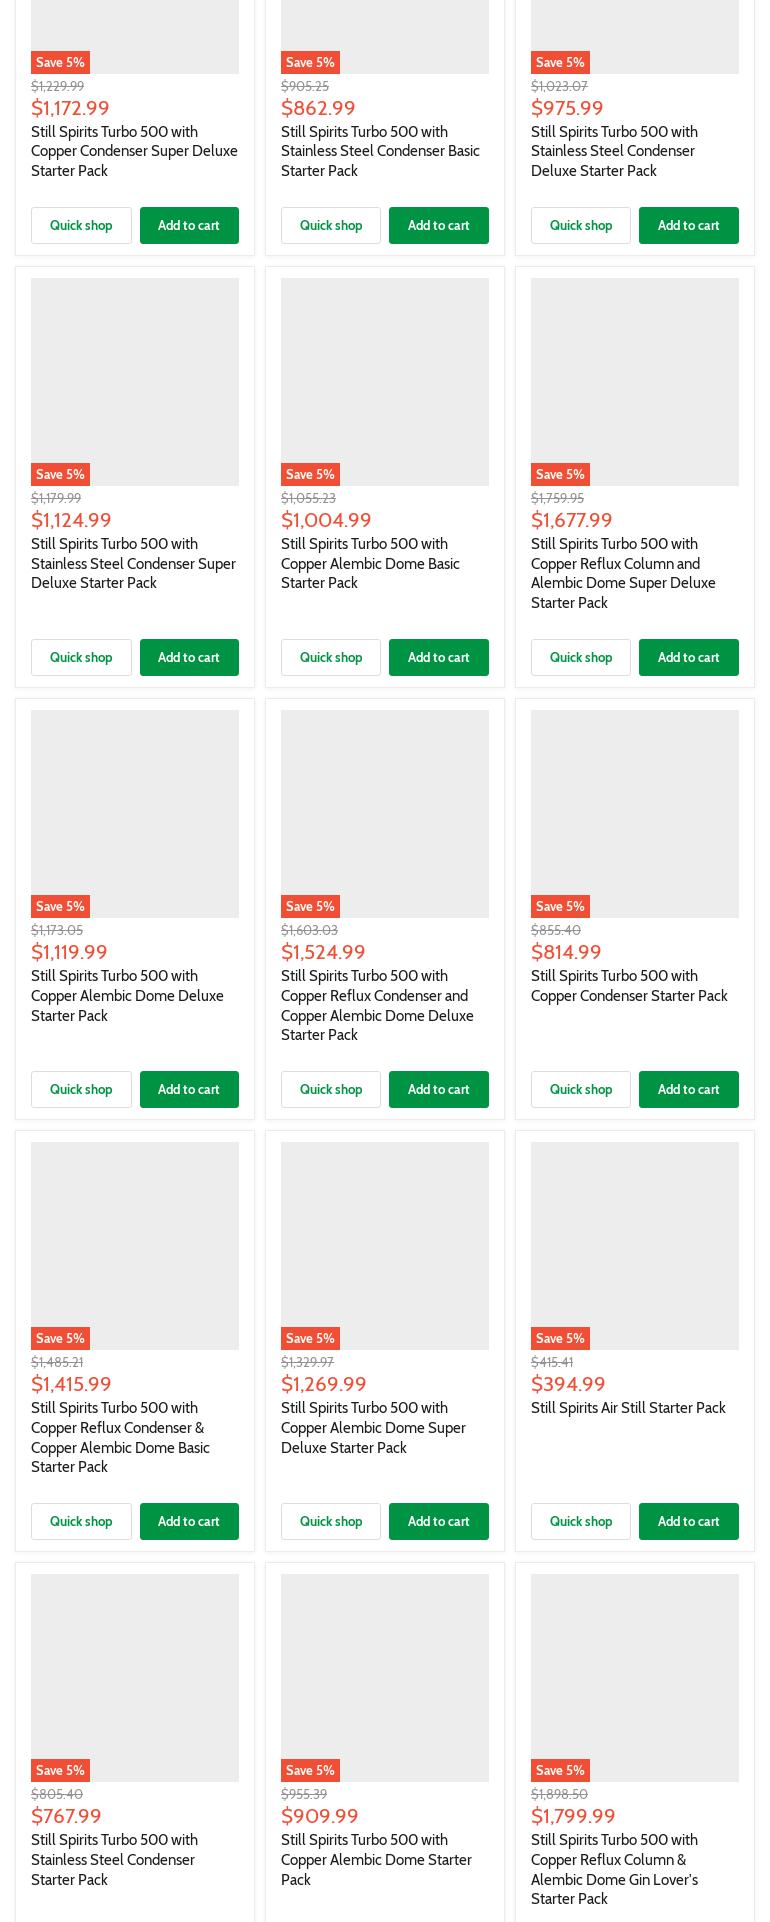Add Copper Alembic Dome Deluxe pack to cart
770x1922 pixels.
point(189,1089)
